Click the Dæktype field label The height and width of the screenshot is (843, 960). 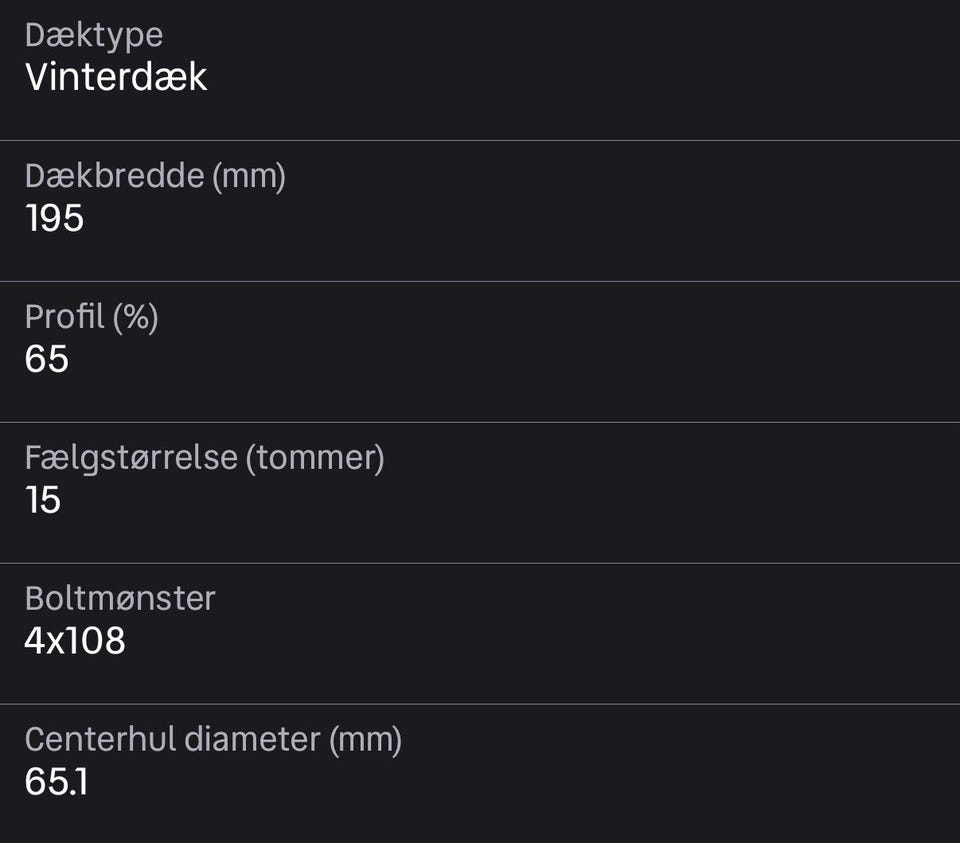pos(93,35)
